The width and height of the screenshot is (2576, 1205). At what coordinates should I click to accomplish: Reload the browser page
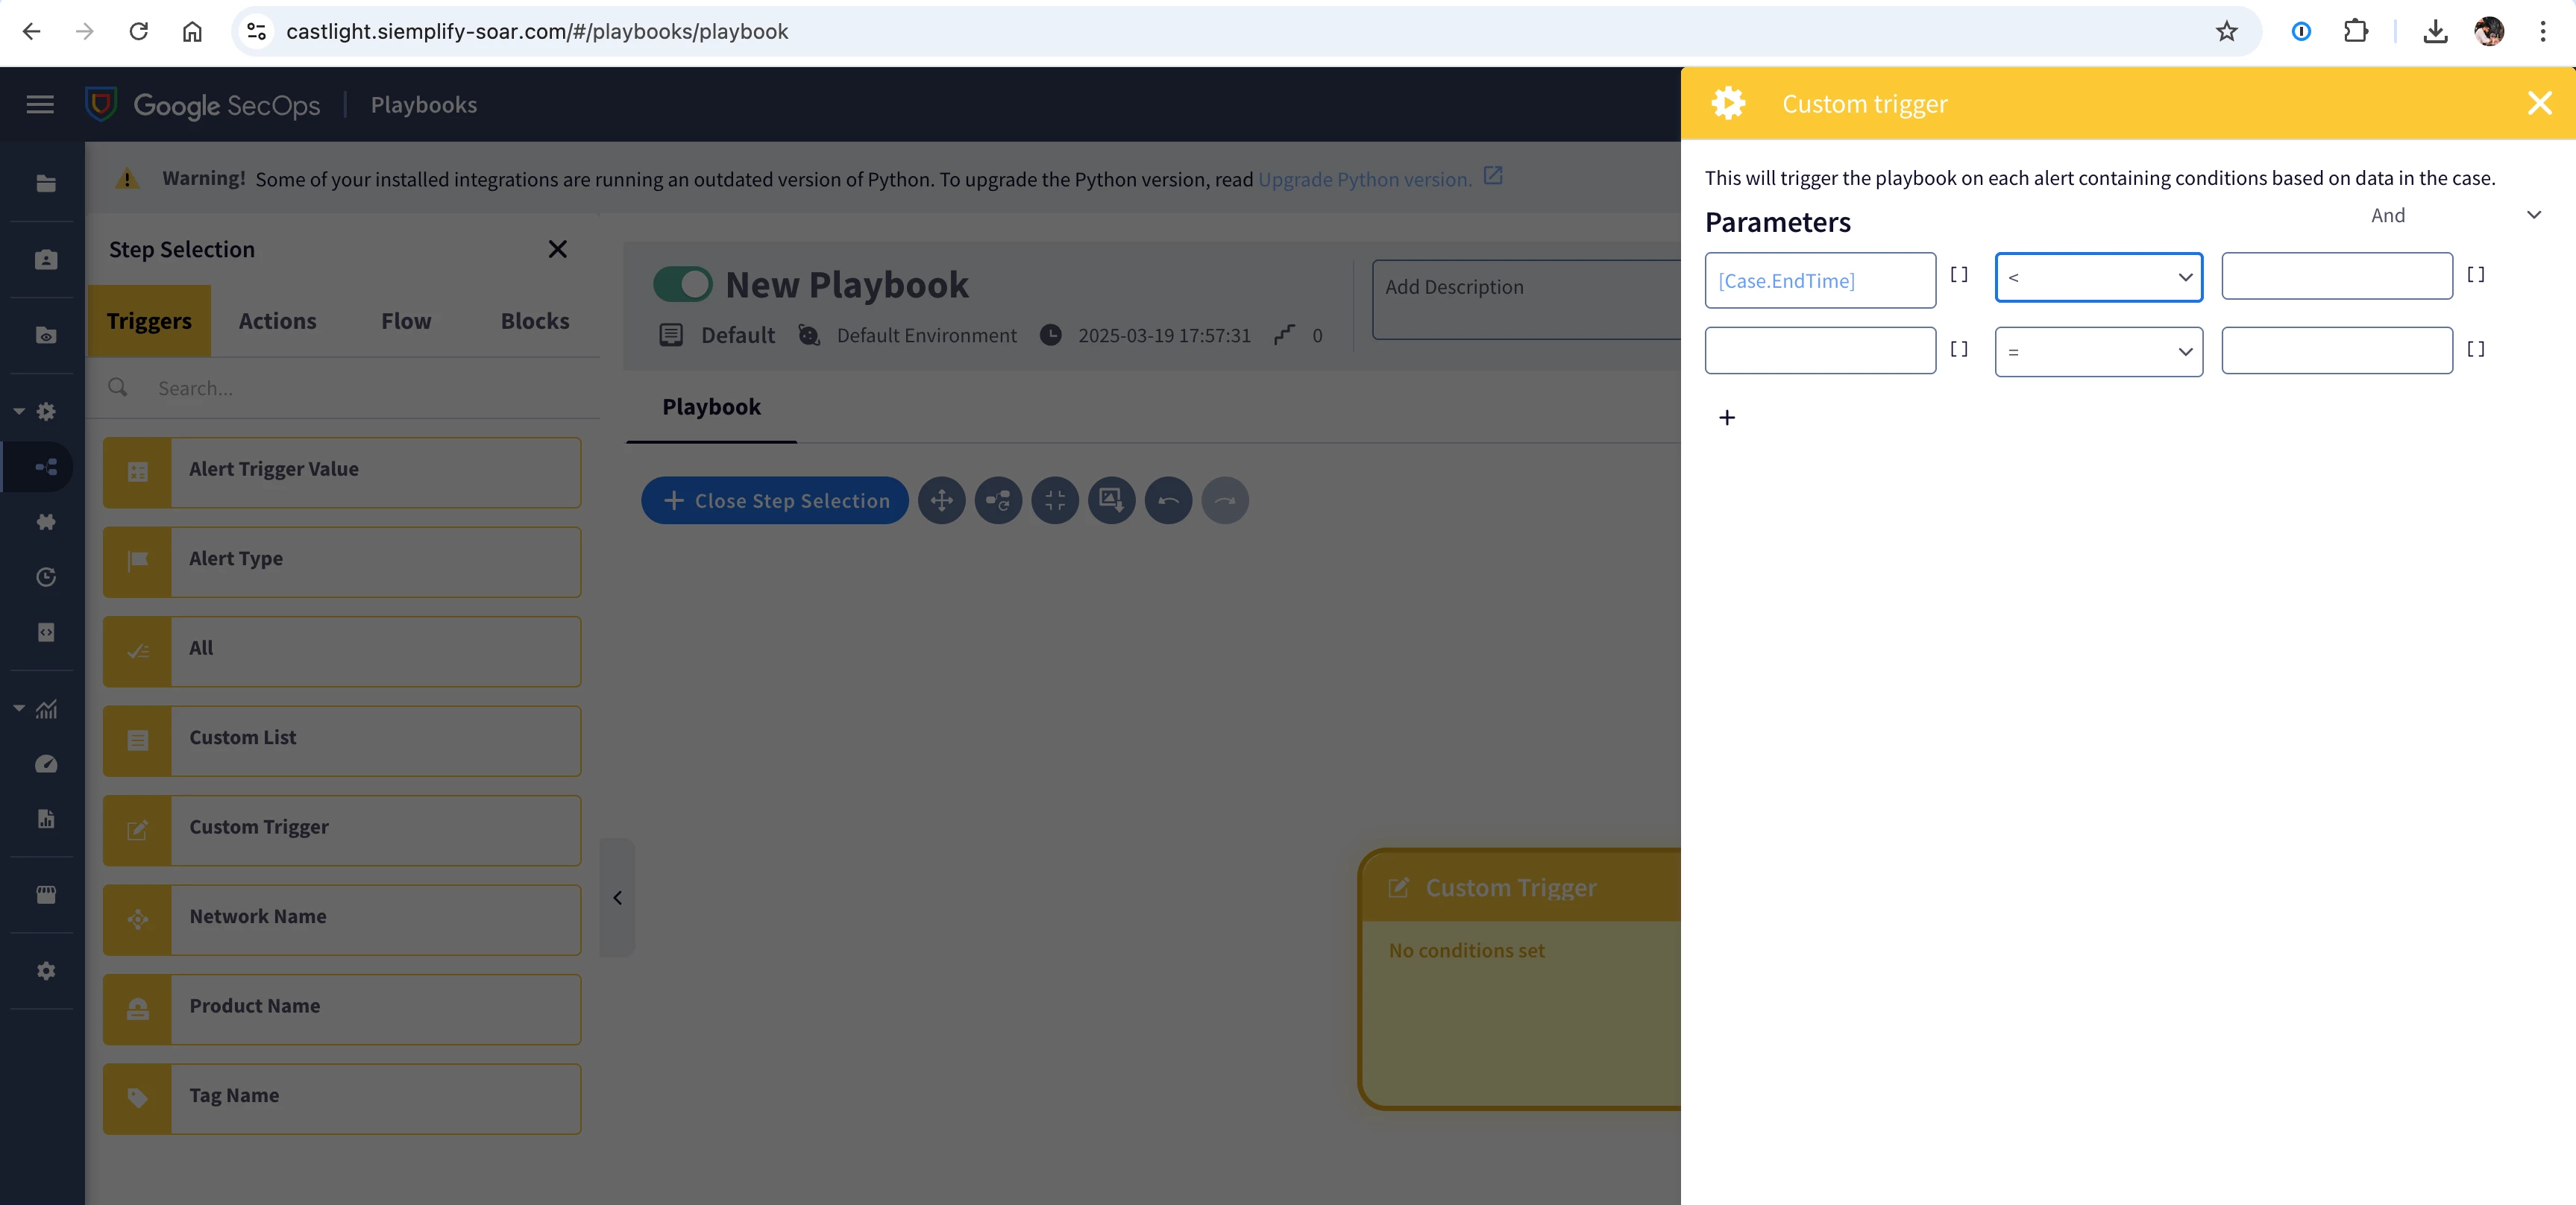click(x=139, y=31)
